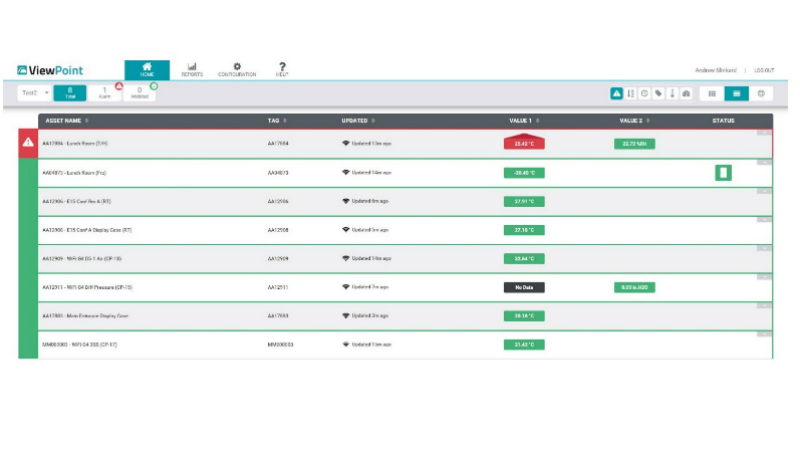Click the gauge filter icon
Screen dimensions: 800x450
pos(686,93)
